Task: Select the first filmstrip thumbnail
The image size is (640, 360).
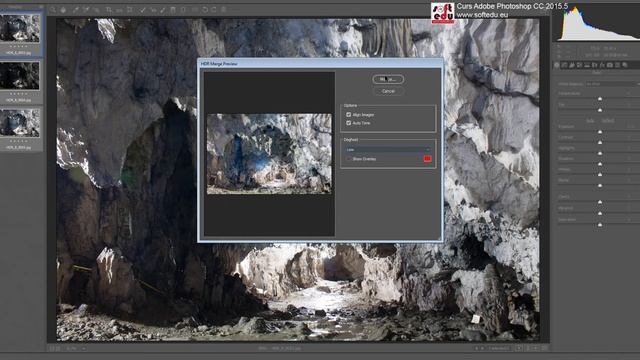Action: (20, 28)
